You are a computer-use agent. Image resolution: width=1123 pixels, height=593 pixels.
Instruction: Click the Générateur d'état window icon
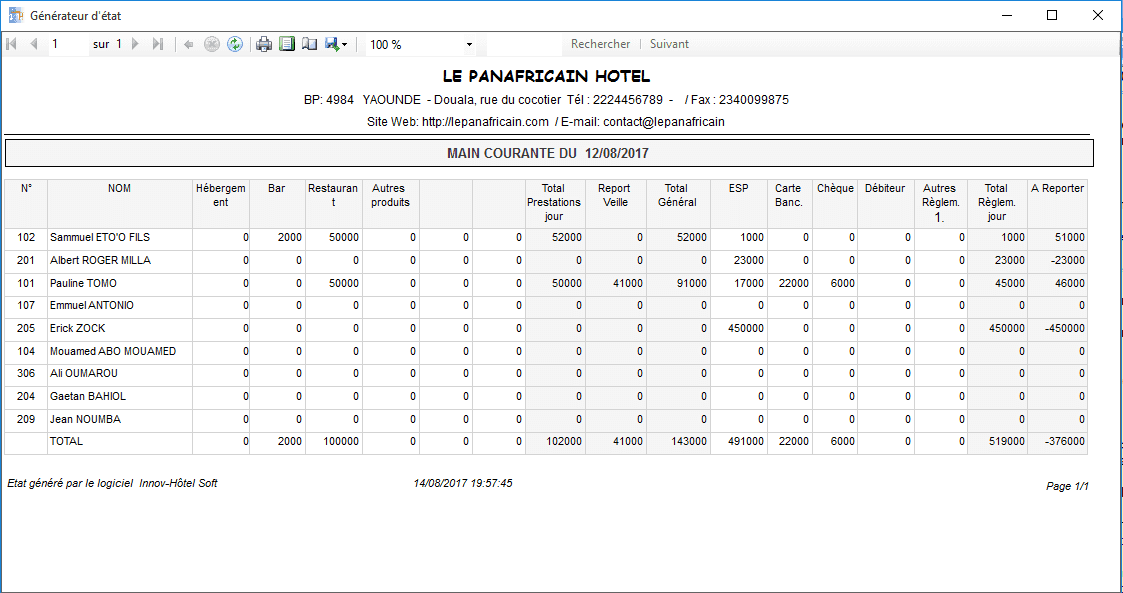pyautogui.click(x=15, y=15)
